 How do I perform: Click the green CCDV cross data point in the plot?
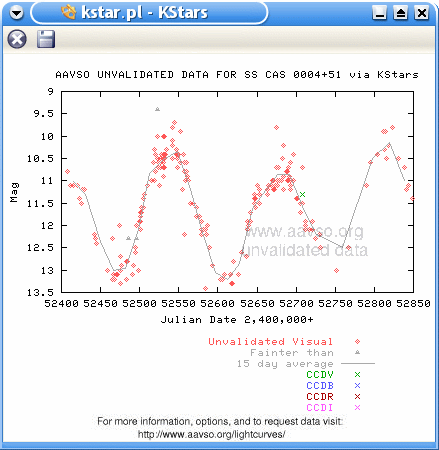tap(302, 194)
